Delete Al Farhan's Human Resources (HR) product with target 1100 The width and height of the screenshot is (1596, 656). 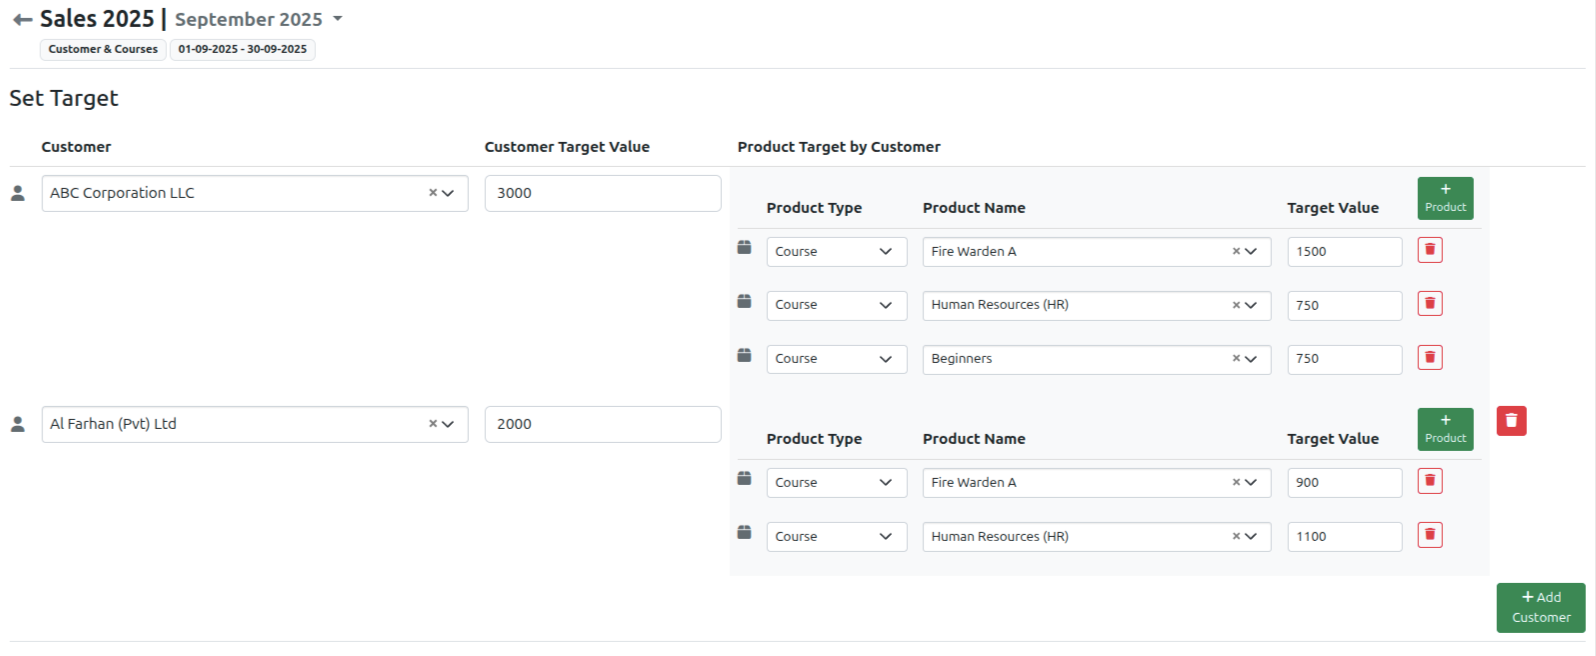[1430, 535]
